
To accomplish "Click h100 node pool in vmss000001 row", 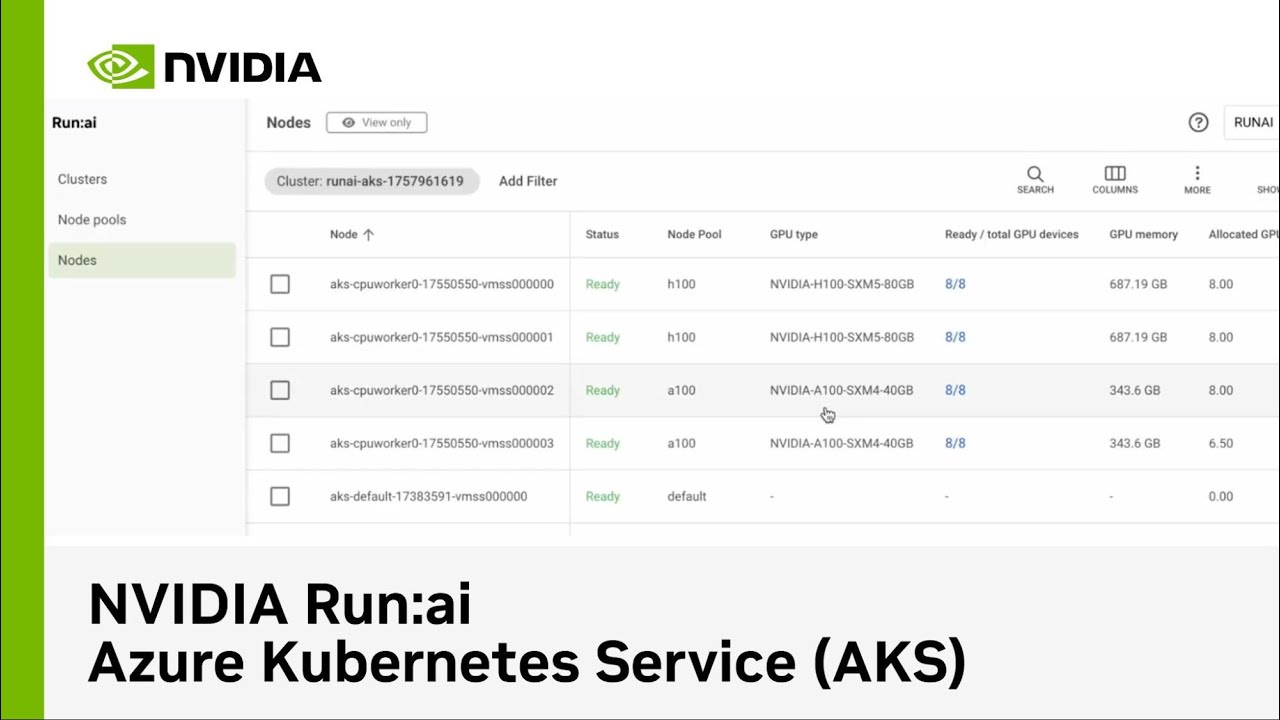I will (681, 337).
